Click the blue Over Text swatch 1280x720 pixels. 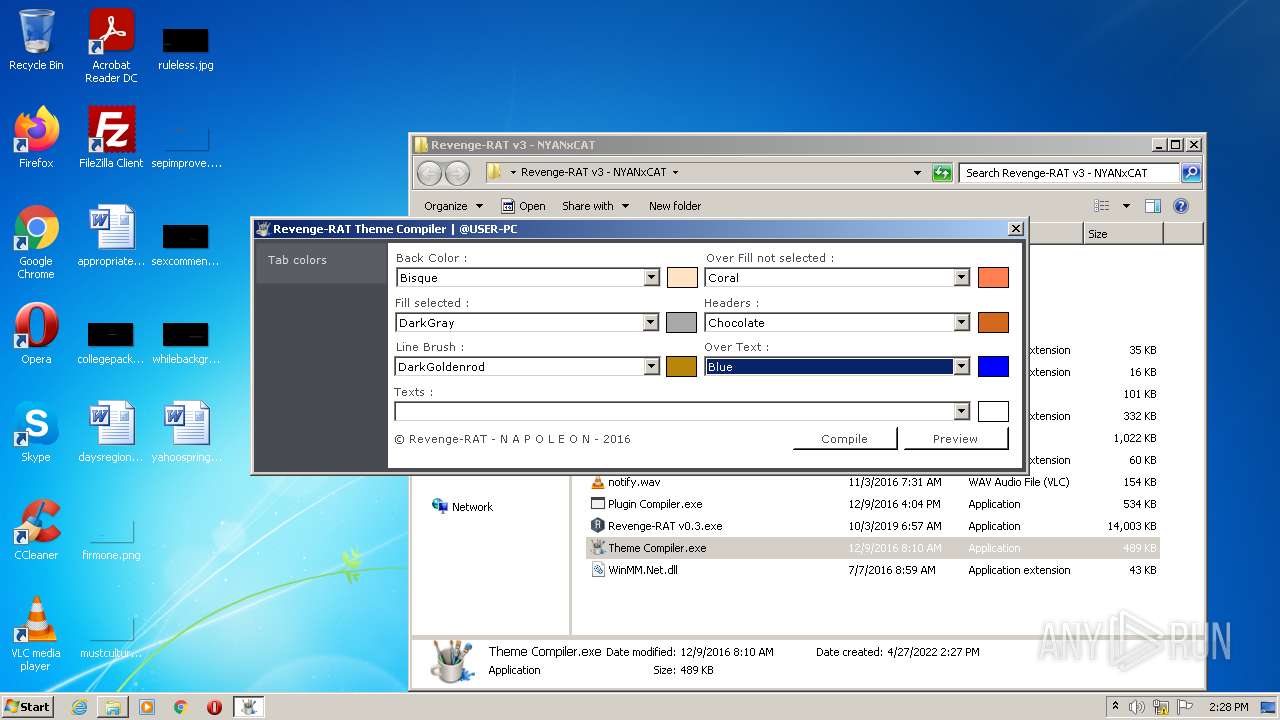(993, 366)
